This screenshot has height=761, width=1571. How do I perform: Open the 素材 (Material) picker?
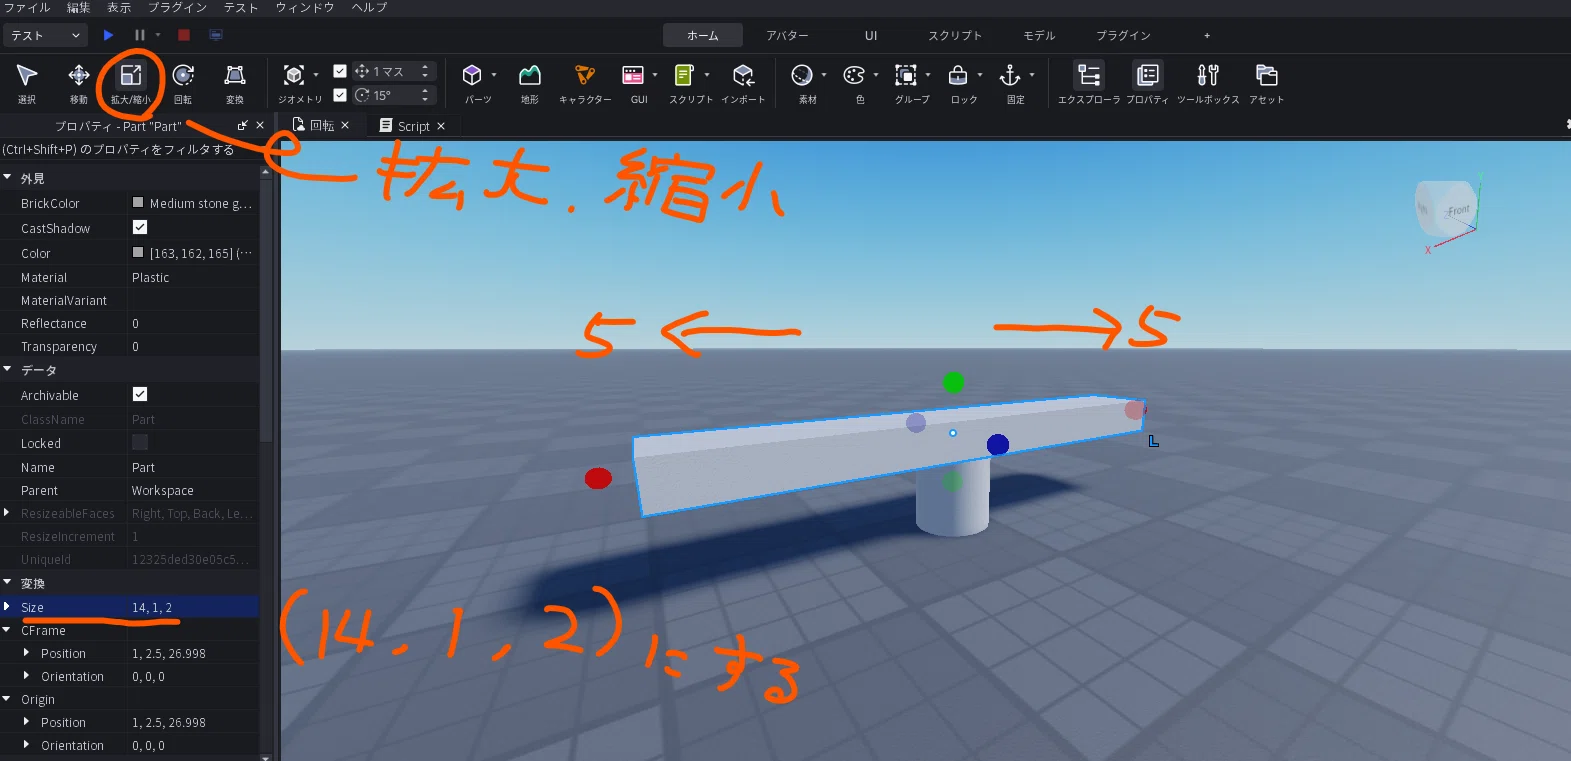tap(803, 83)
